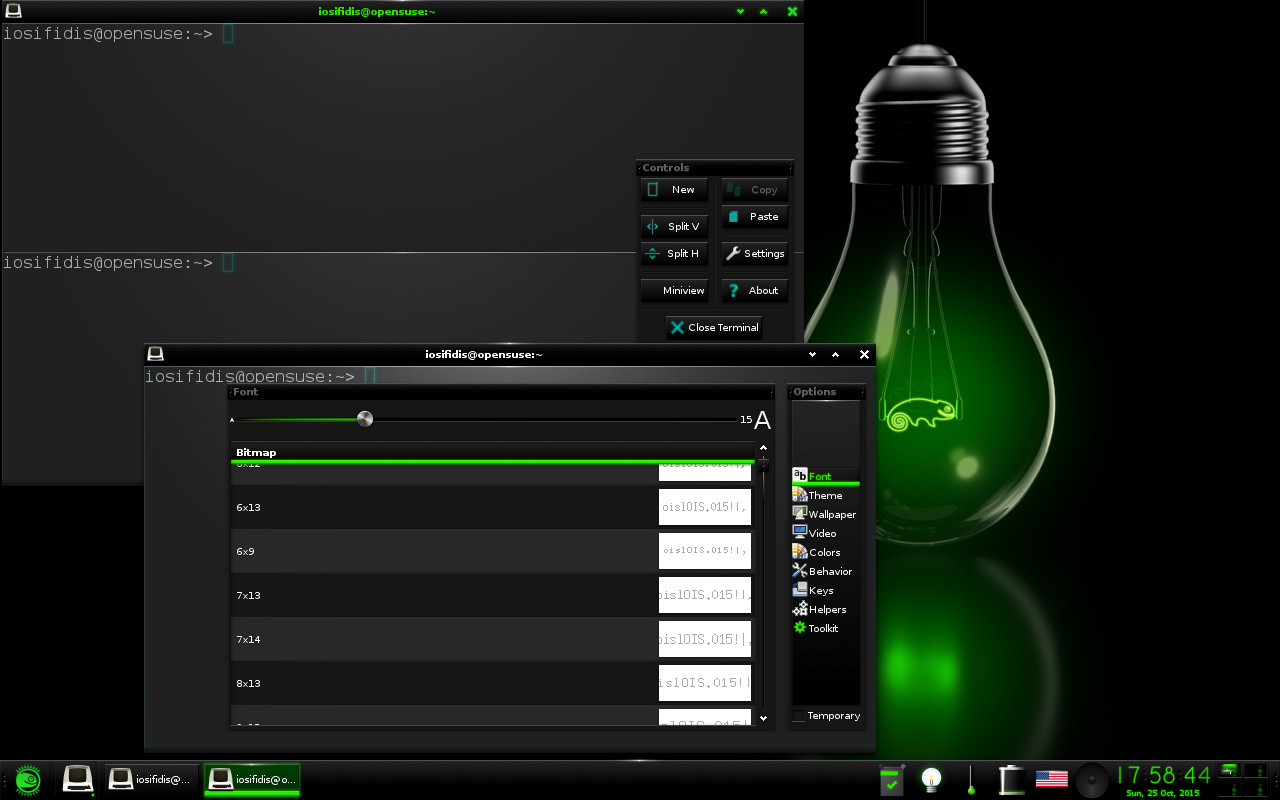Image resolution: width=1280 pixels, height=800 pixels.
Task: Select Wallpaper in the Options list
Action: coord(830,515)
